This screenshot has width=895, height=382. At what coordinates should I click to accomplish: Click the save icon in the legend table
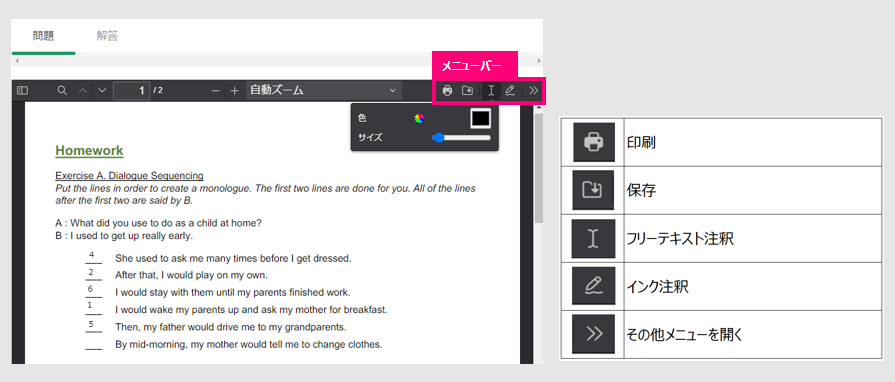[x=594, y=190]
